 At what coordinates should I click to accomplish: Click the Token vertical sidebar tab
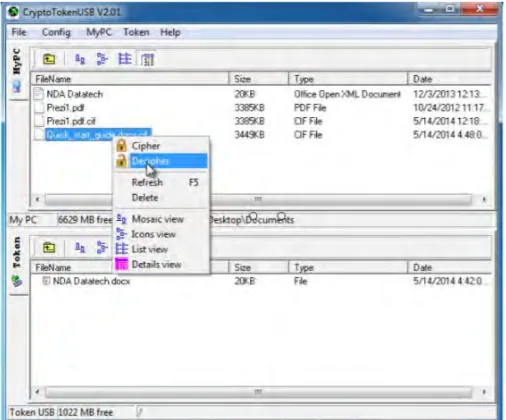pos(17,263)
